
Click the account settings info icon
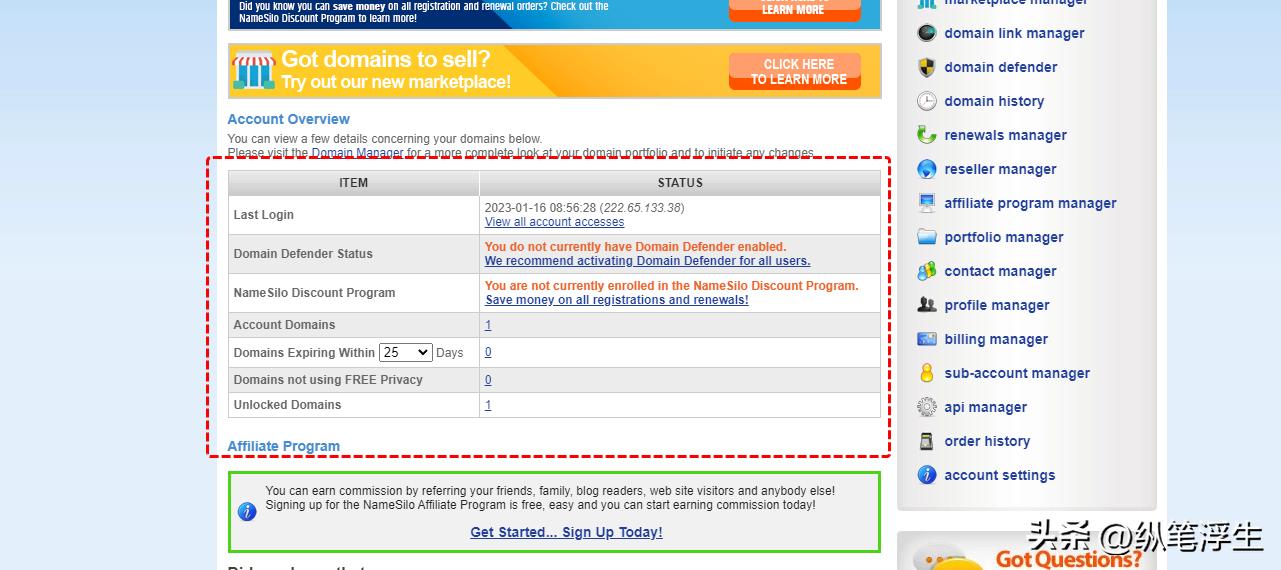tap(927, 475)
